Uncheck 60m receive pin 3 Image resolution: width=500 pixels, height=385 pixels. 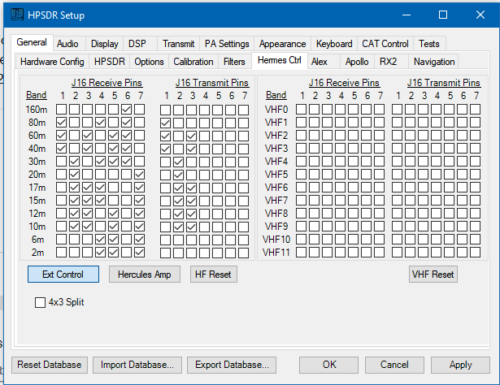pyautogui.click(x=87, y=135)
